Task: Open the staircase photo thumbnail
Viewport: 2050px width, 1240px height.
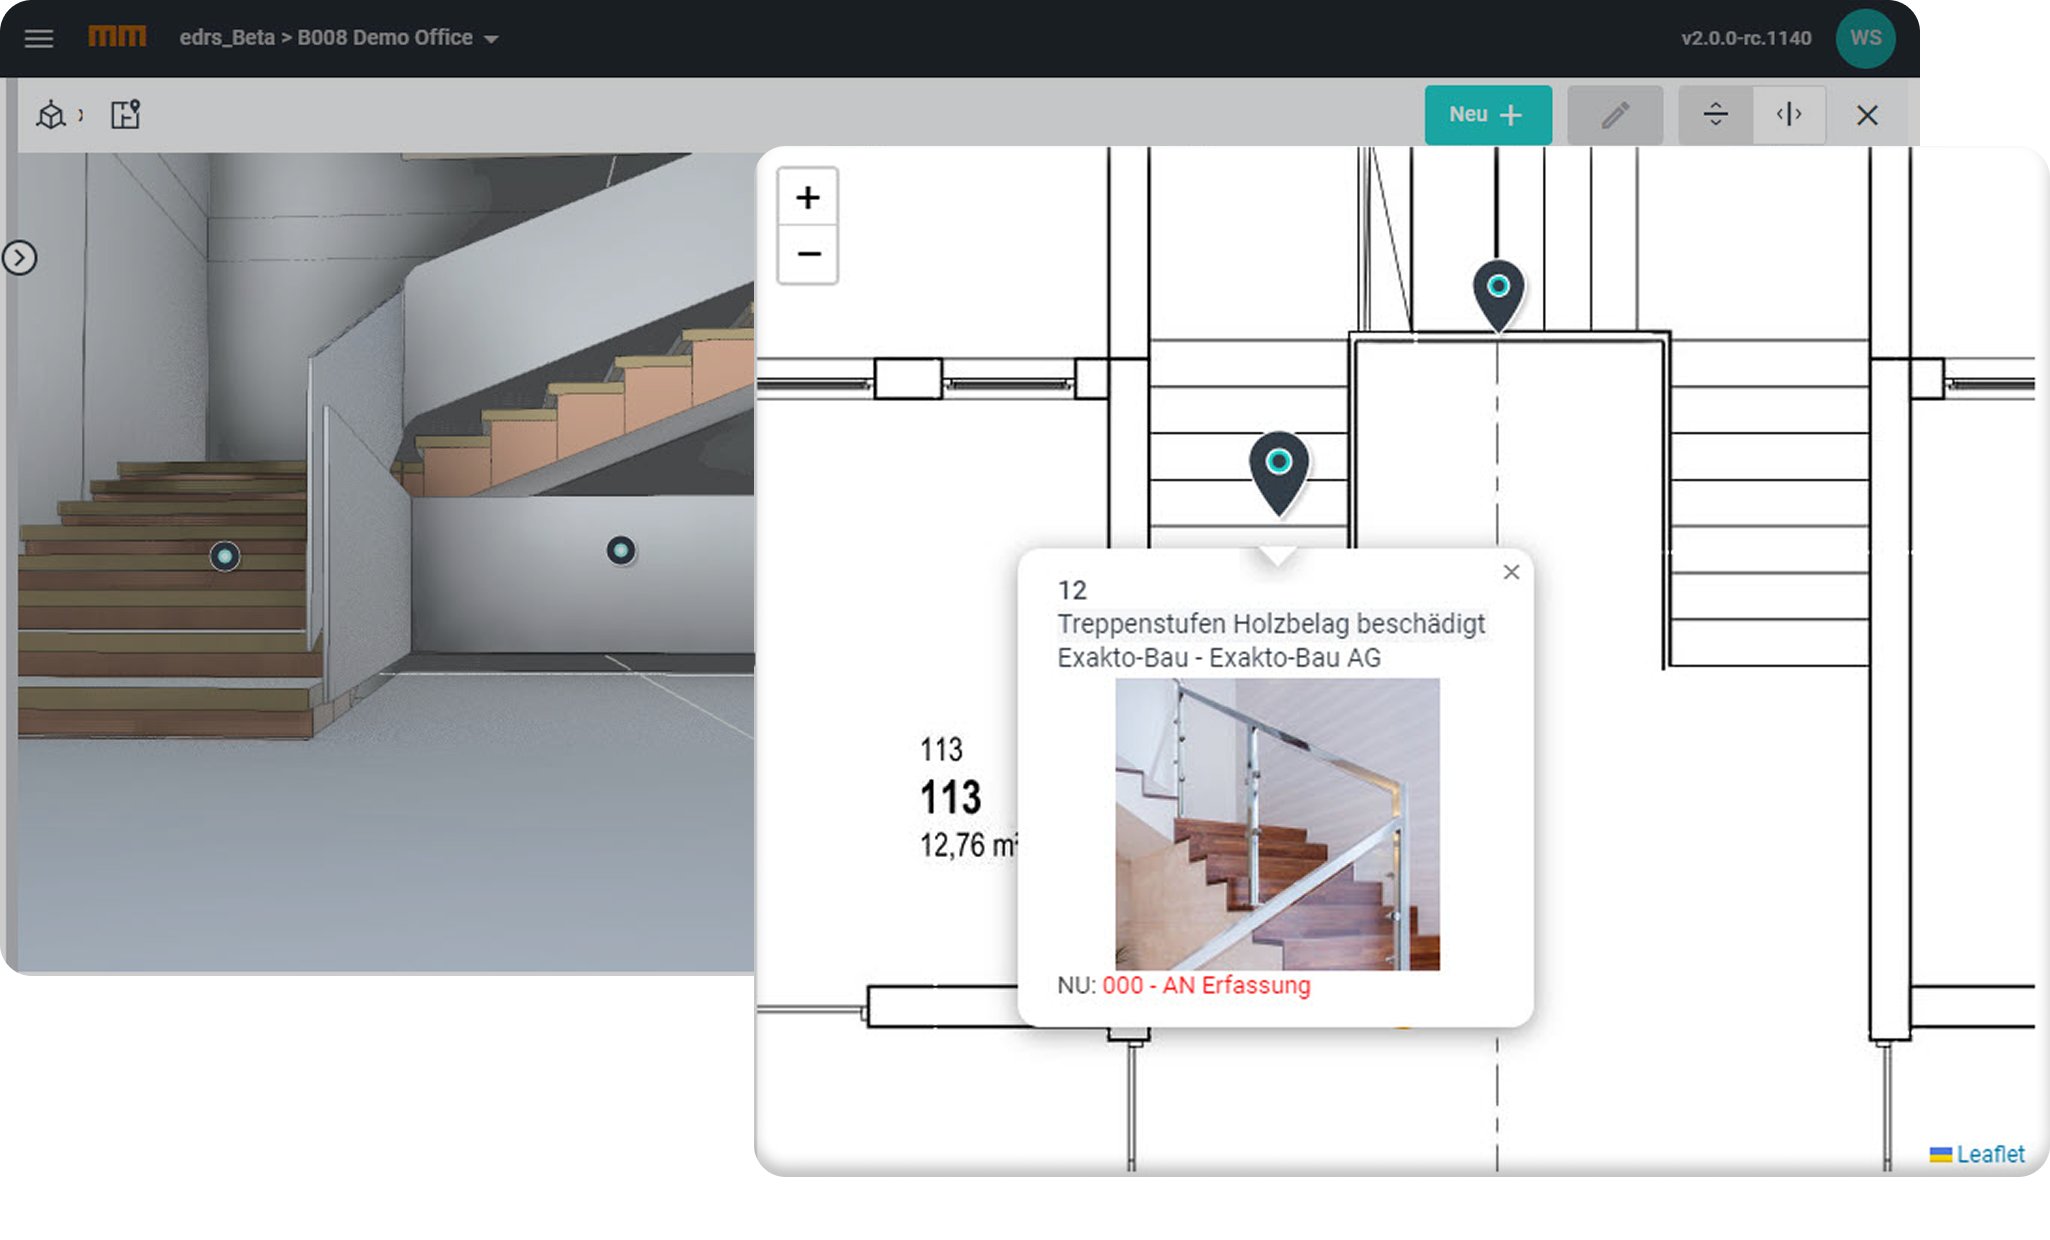Action: coord(1277,824)
